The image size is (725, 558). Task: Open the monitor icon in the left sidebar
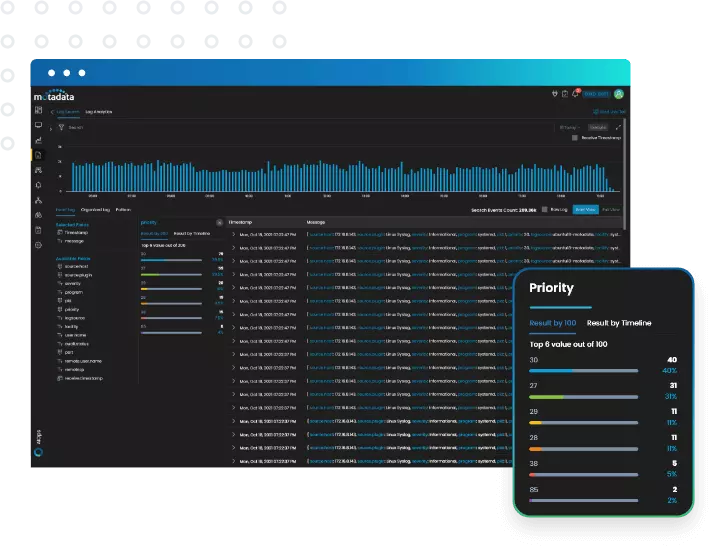[x=38, y=125]
